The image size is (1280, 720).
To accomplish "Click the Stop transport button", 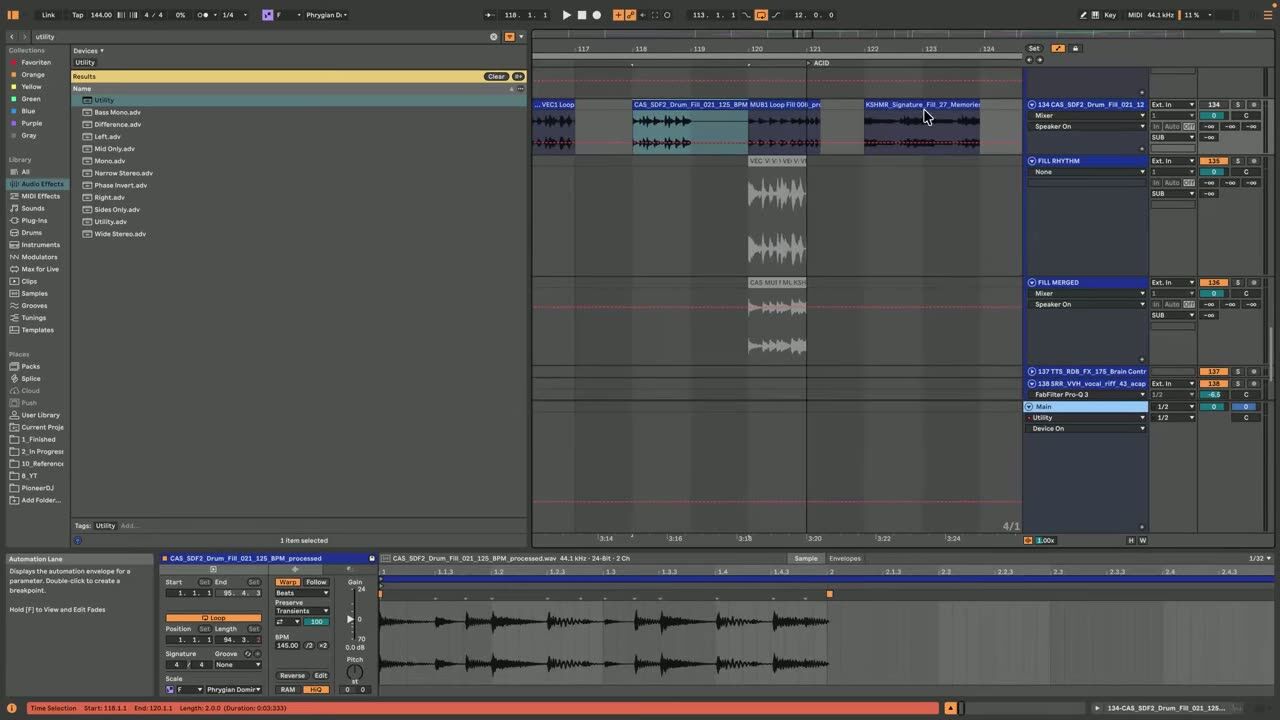I will pos(582,15).
